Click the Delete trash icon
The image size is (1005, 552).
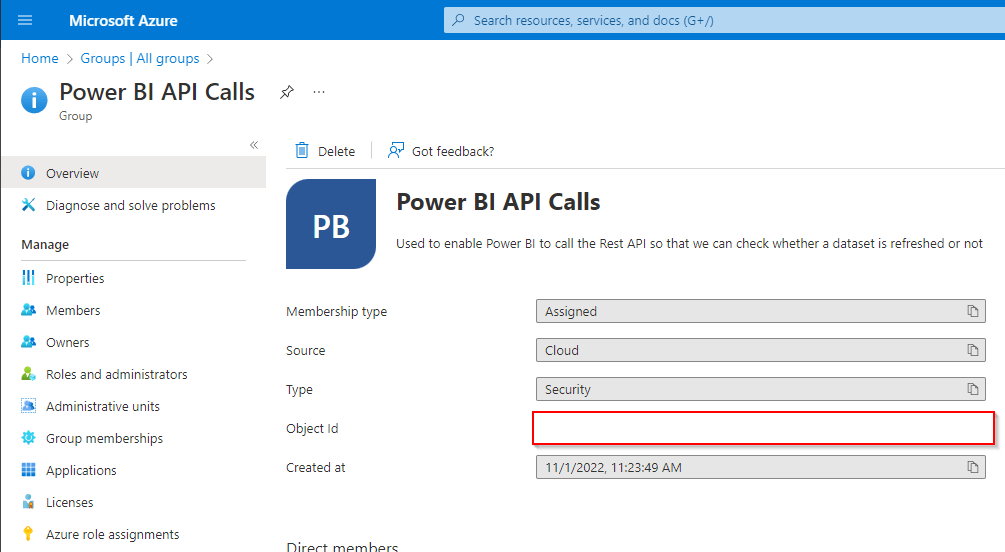[302, 151]
